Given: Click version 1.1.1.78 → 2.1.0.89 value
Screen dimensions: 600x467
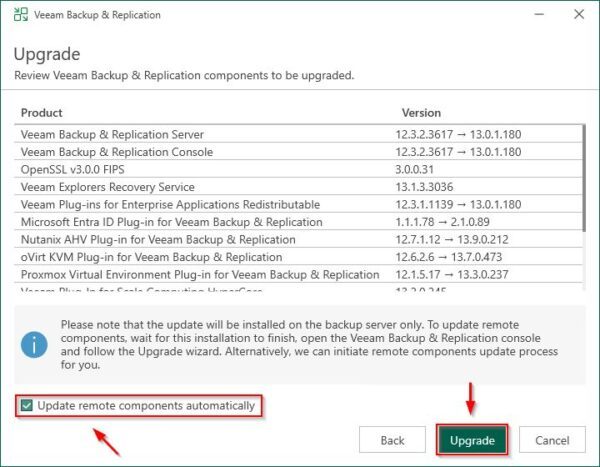Looking at the screenshot, I should click(x=442, y=222).
